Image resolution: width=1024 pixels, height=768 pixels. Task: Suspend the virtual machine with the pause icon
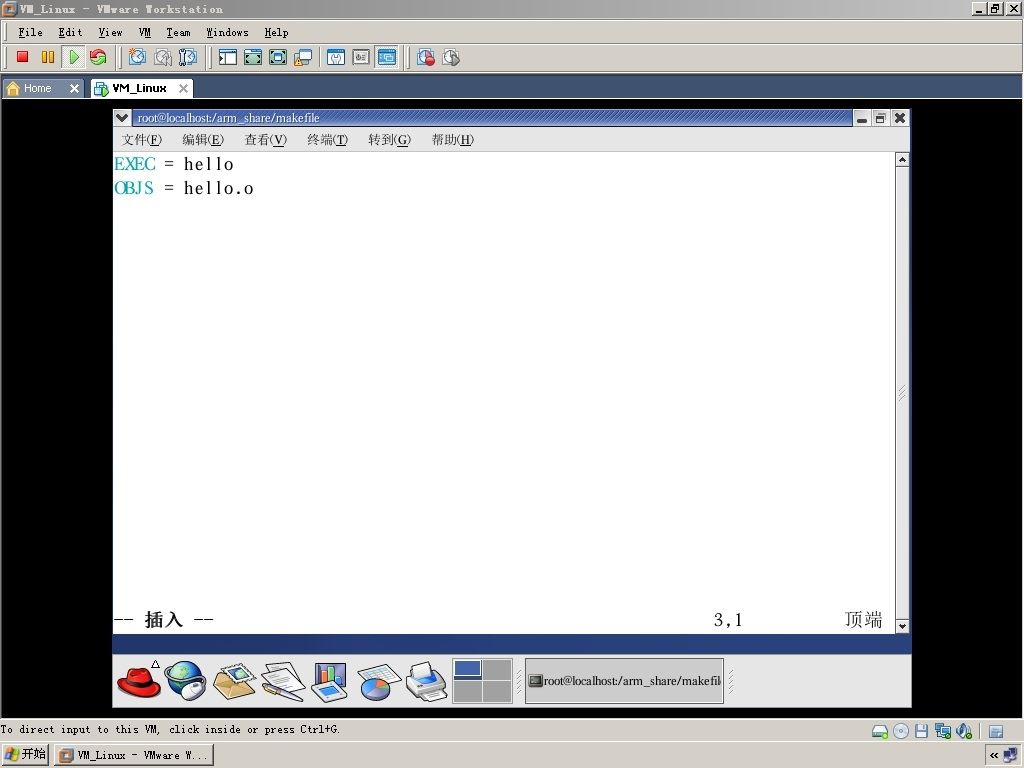[48, 57]
